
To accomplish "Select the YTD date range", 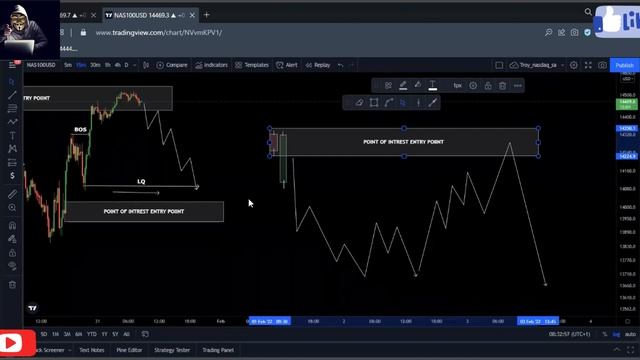I will click(91, 334).
